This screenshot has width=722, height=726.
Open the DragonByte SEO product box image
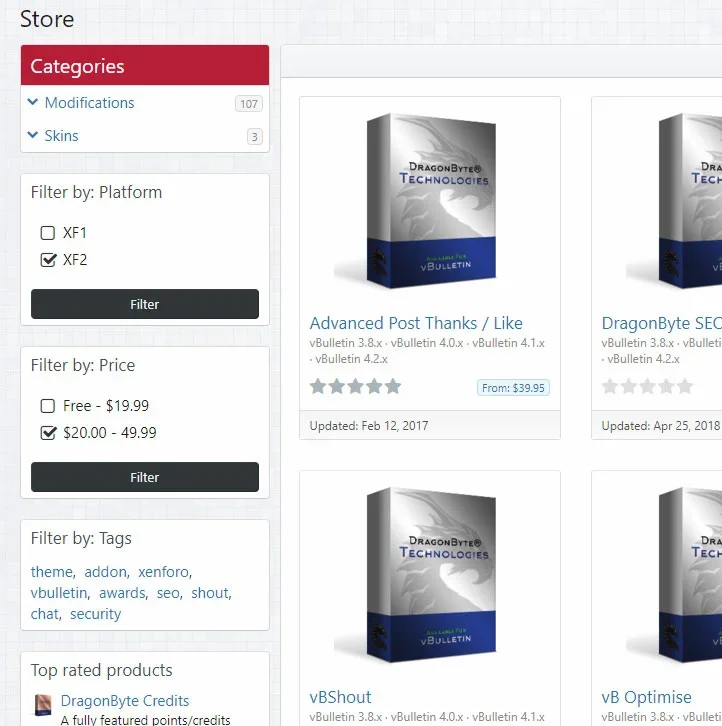pyautogui.click(x=674, y=200)
